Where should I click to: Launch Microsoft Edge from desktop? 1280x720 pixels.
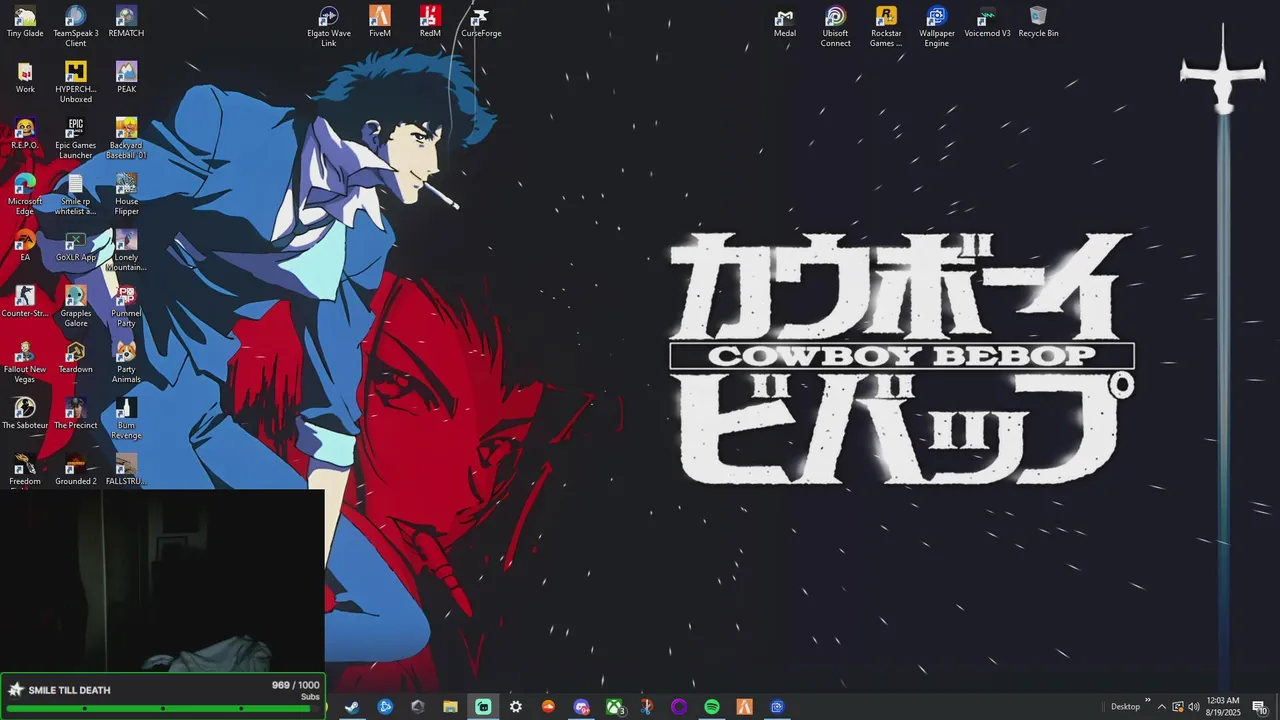(25, 194)
